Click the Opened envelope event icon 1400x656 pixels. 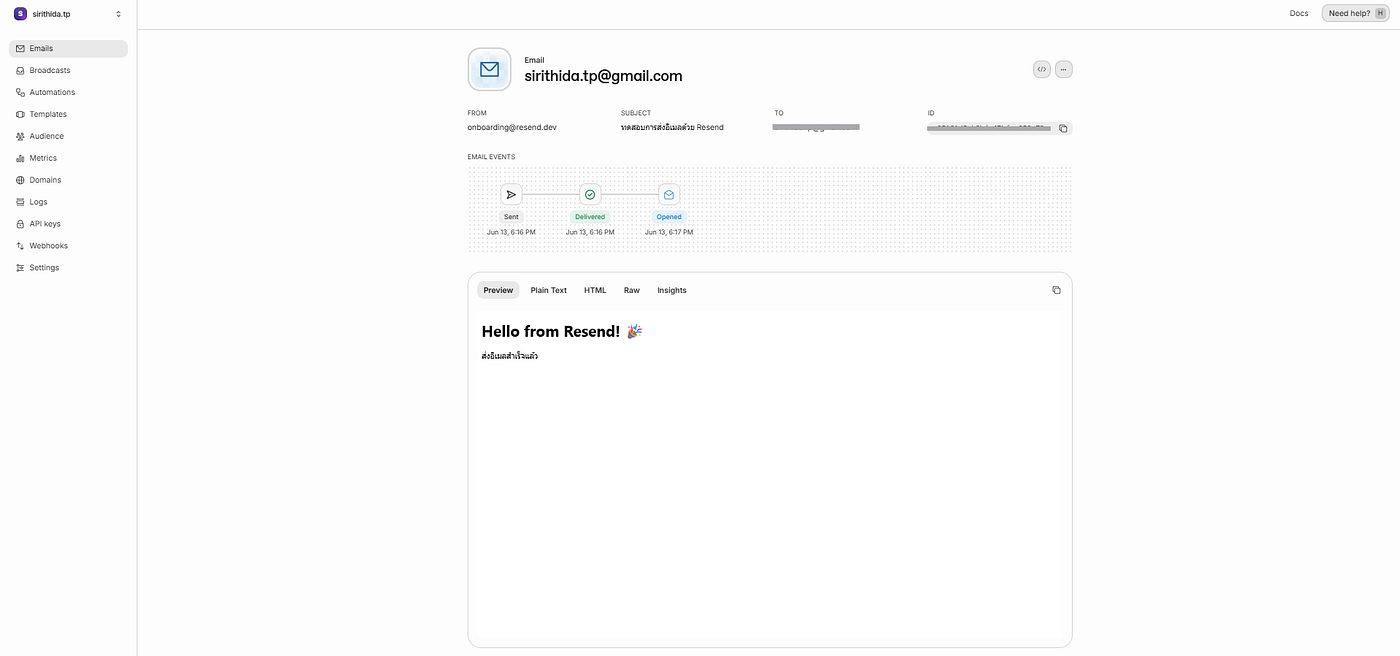click(x=669, y=195)
